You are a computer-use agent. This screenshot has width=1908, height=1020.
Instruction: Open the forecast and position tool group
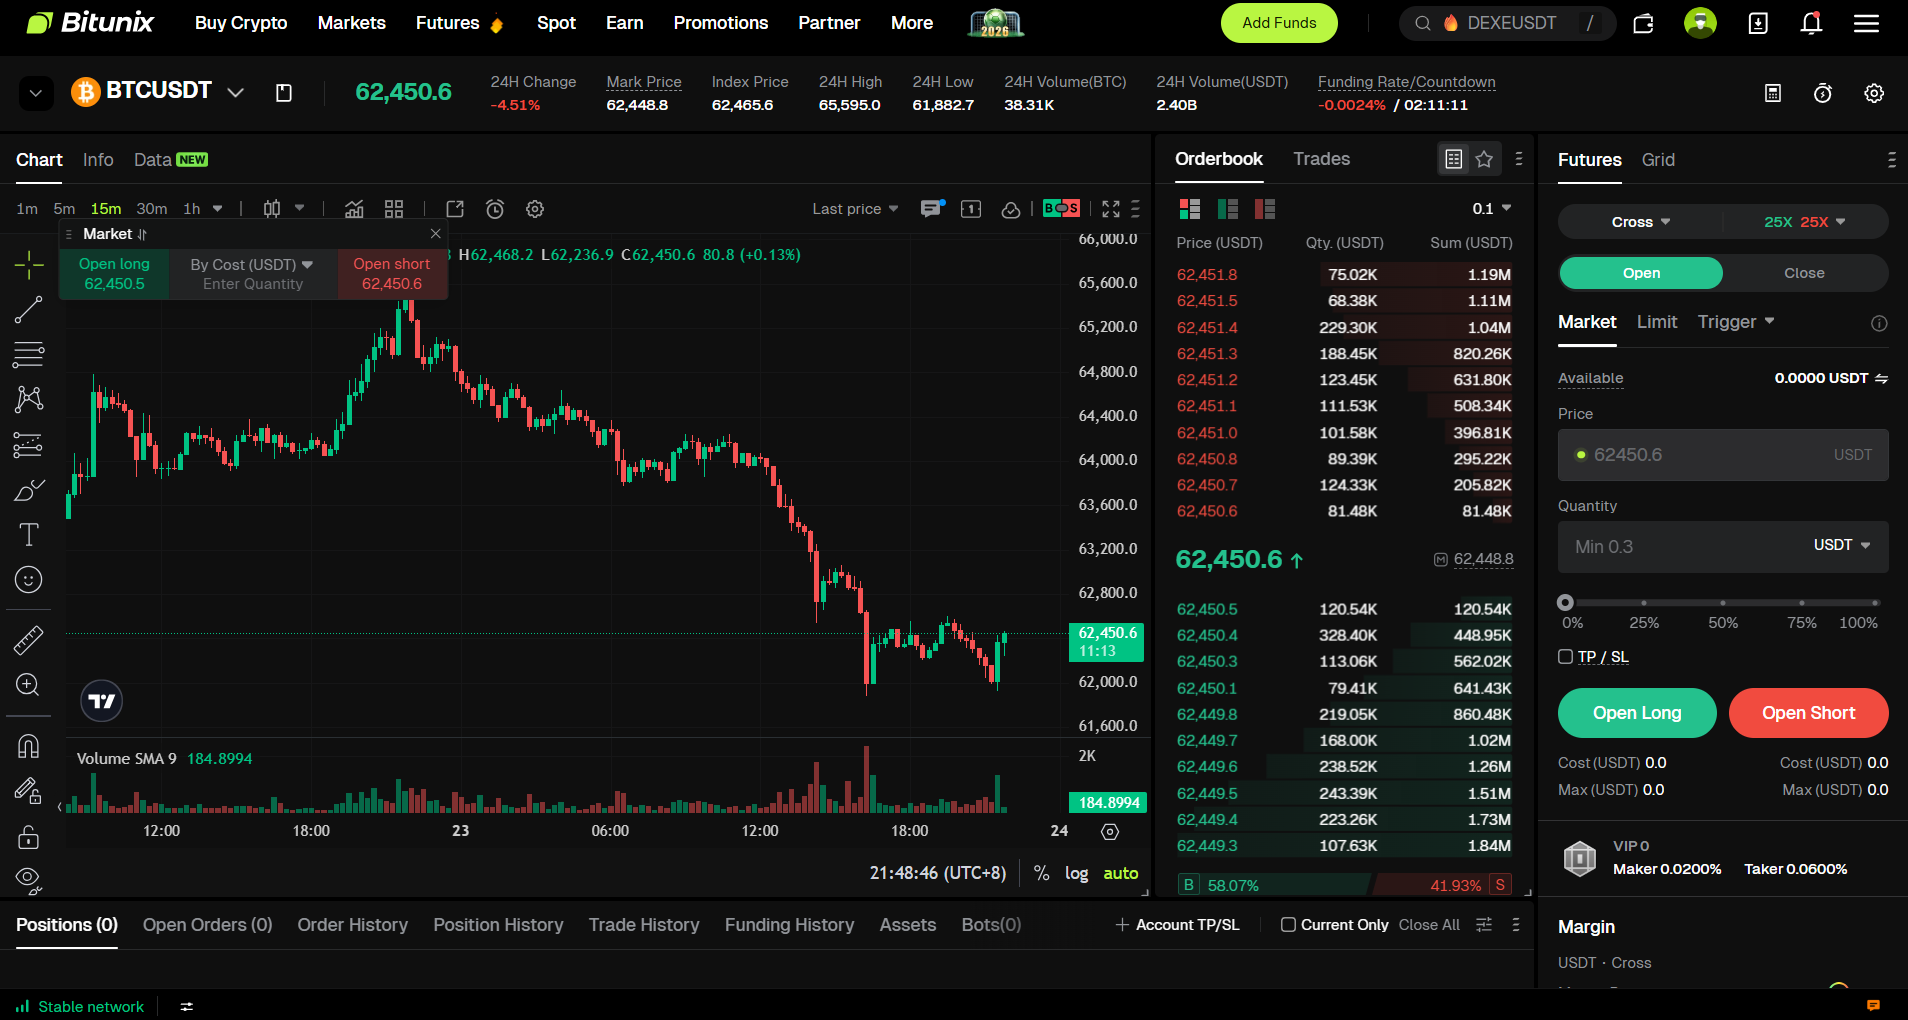click(x=29, y=444)
